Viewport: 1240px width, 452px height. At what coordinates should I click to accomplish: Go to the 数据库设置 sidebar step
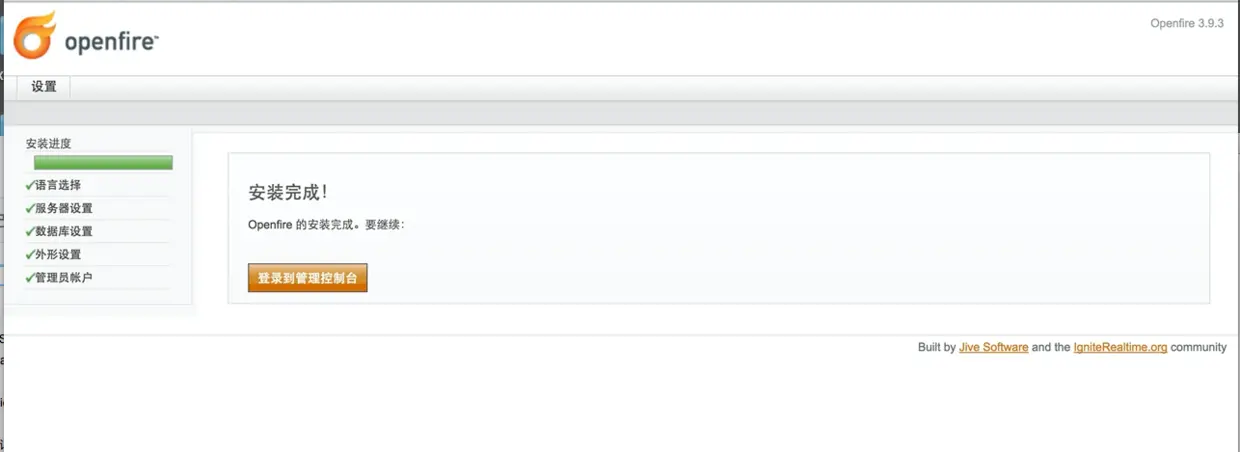(64, 231)
